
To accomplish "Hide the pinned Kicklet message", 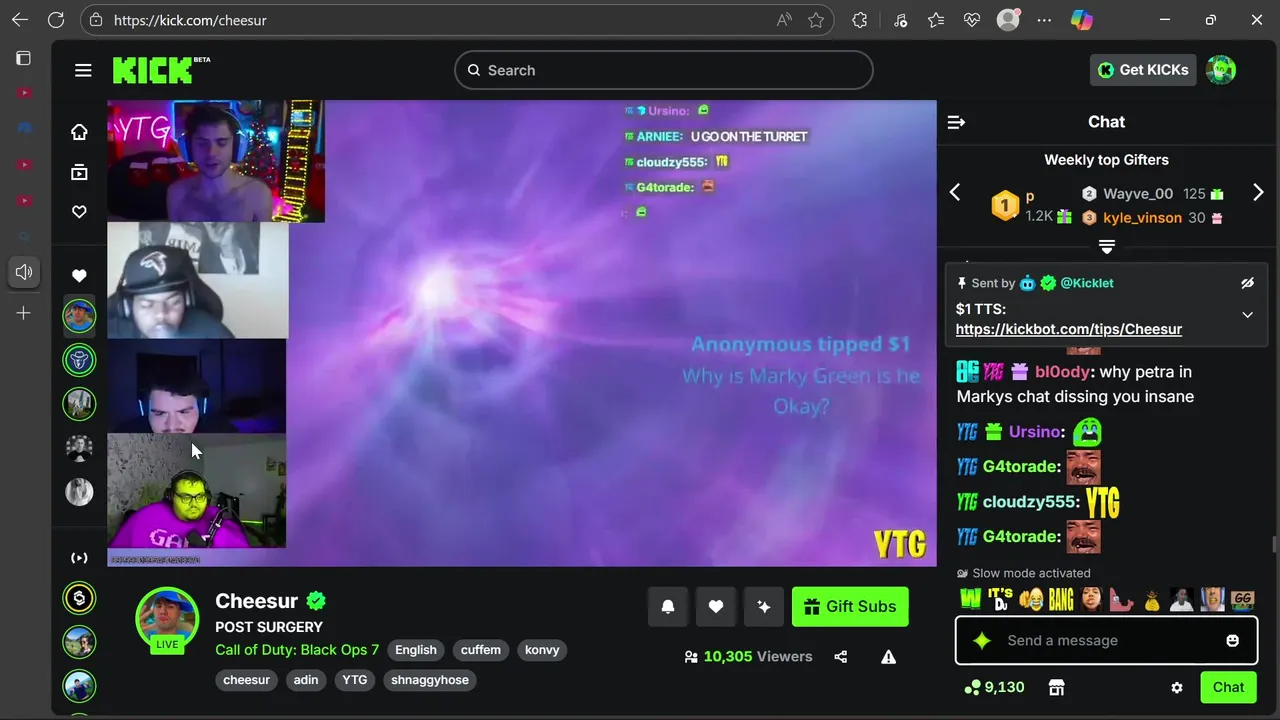I will point(1247,283).
